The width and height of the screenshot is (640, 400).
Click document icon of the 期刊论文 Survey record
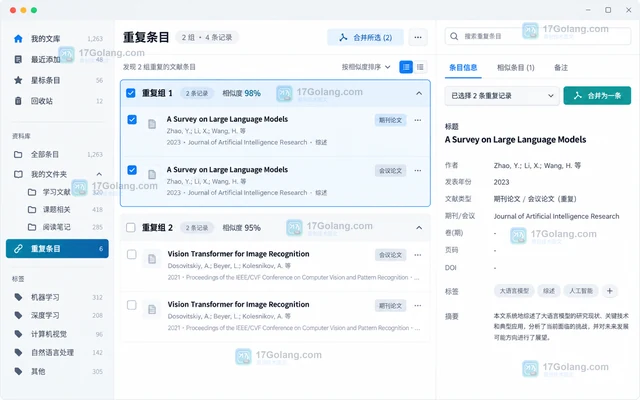point(152,124)
